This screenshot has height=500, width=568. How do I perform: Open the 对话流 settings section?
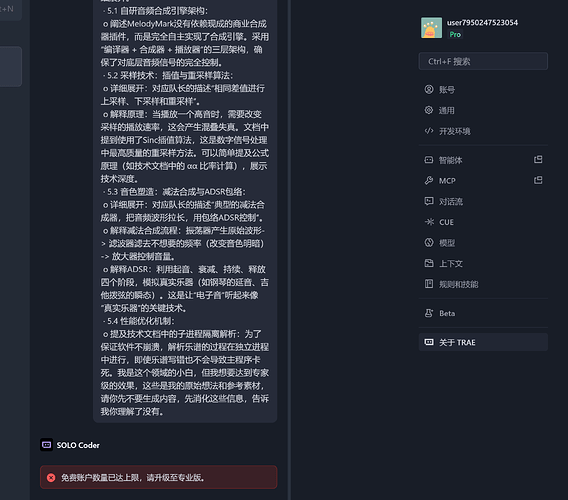[x=483, y=201]
